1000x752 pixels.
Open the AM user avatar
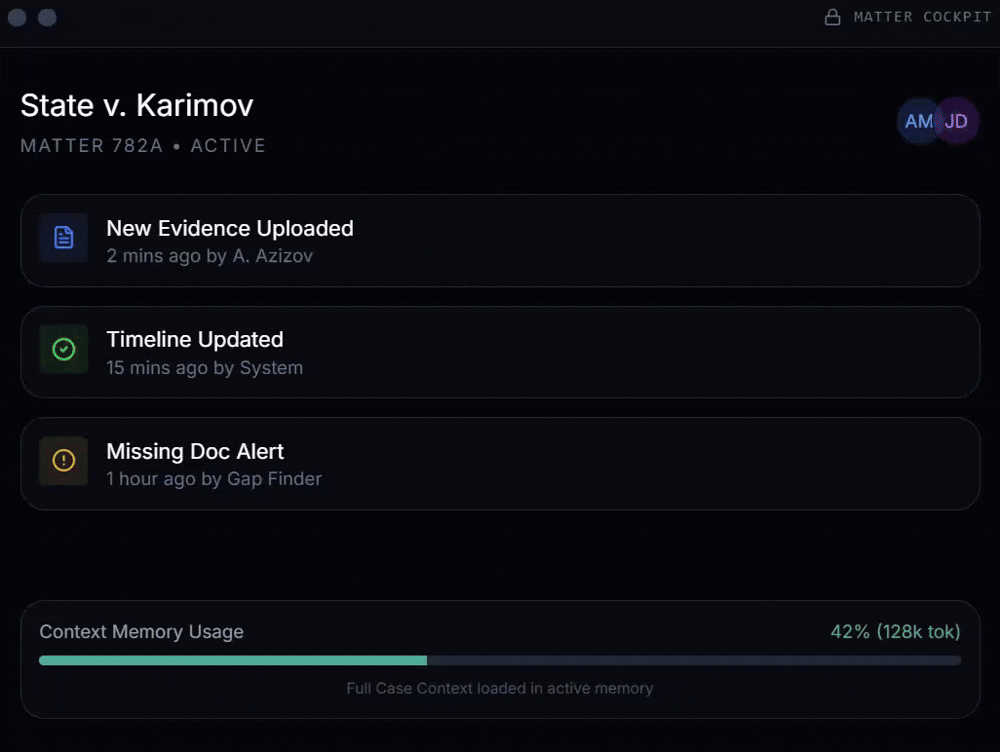coord(915,122)
